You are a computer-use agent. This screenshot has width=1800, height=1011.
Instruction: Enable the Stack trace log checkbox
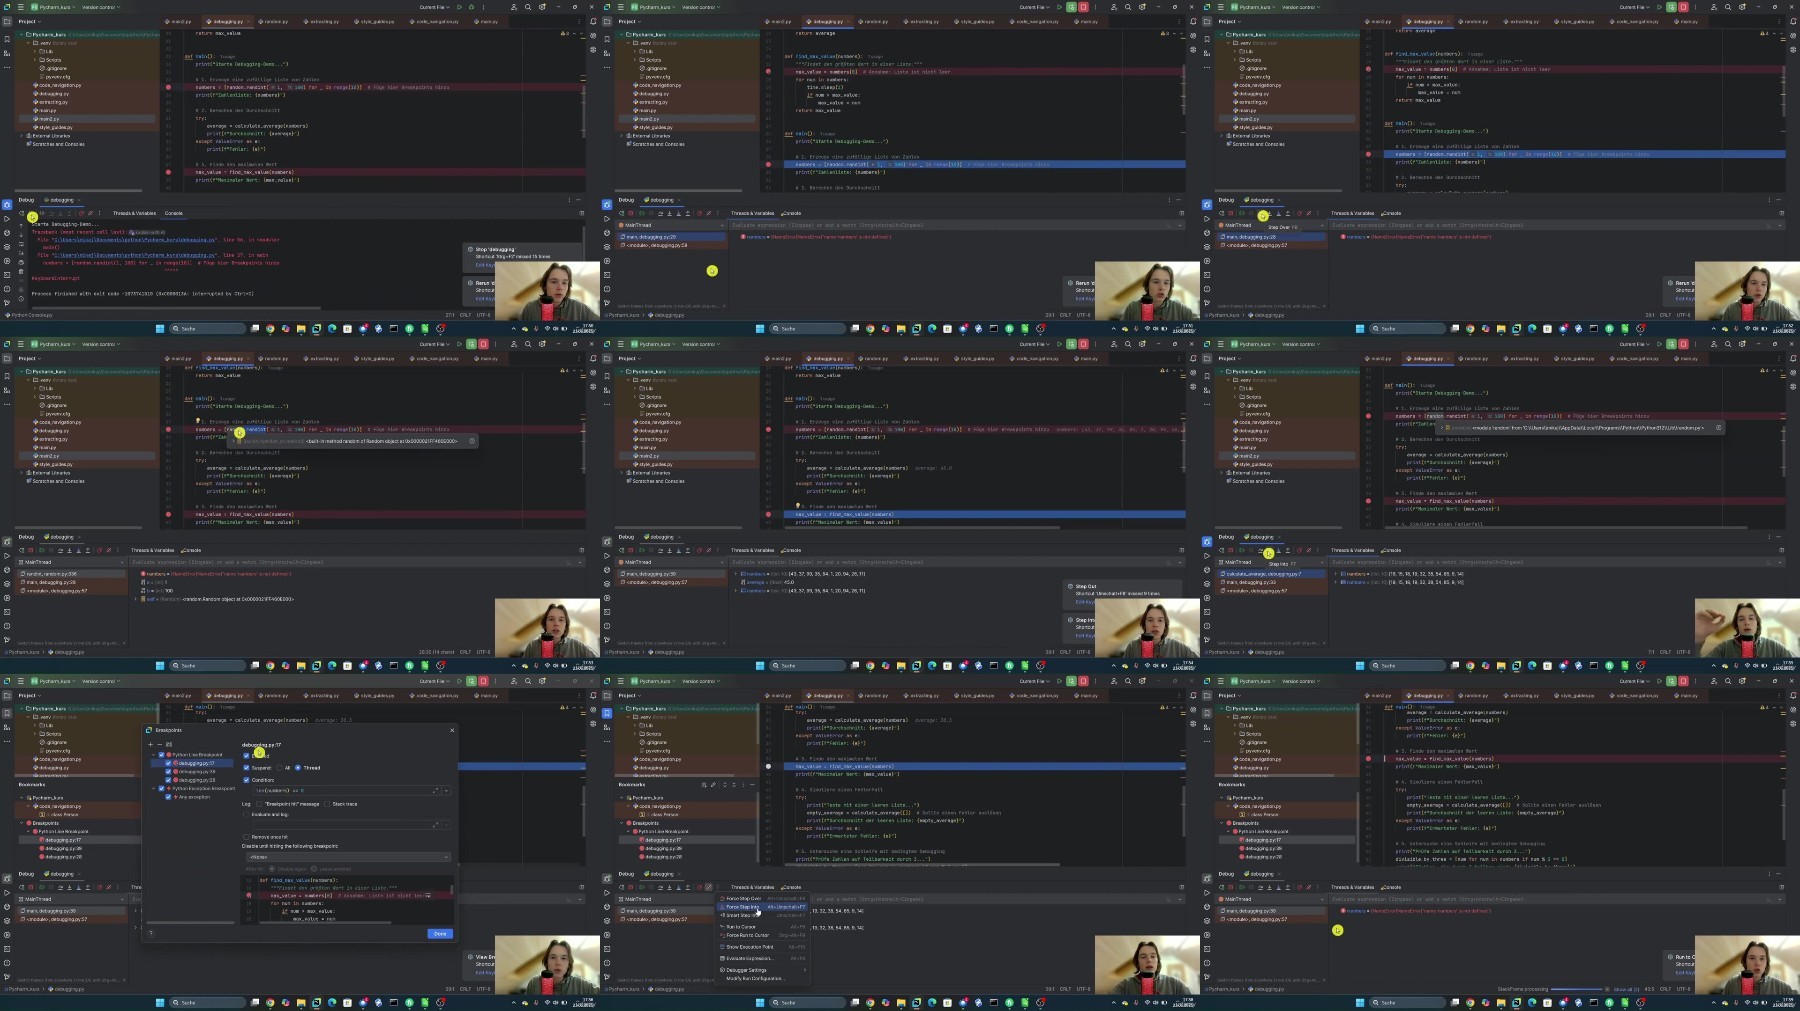pyautogui.click(x=327, y=804)
